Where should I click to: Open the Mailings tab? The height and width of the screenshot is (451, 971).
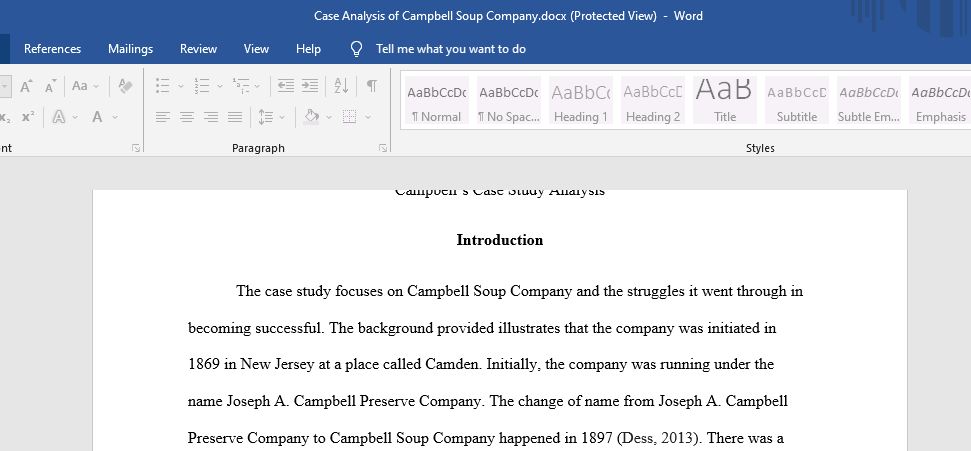coord(131,49)
